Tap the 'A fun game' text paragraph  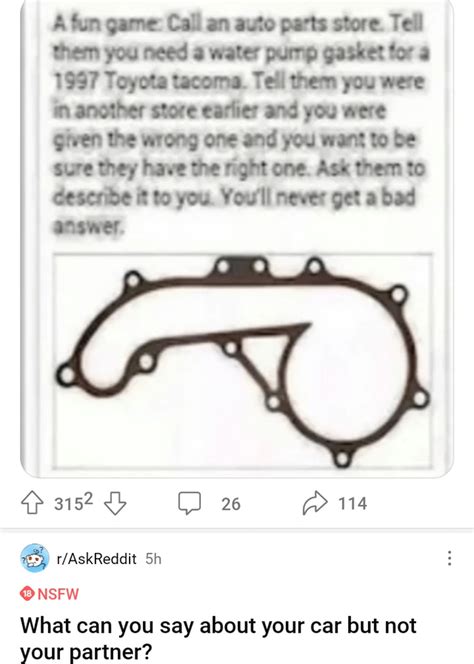[x=240, y=124]
